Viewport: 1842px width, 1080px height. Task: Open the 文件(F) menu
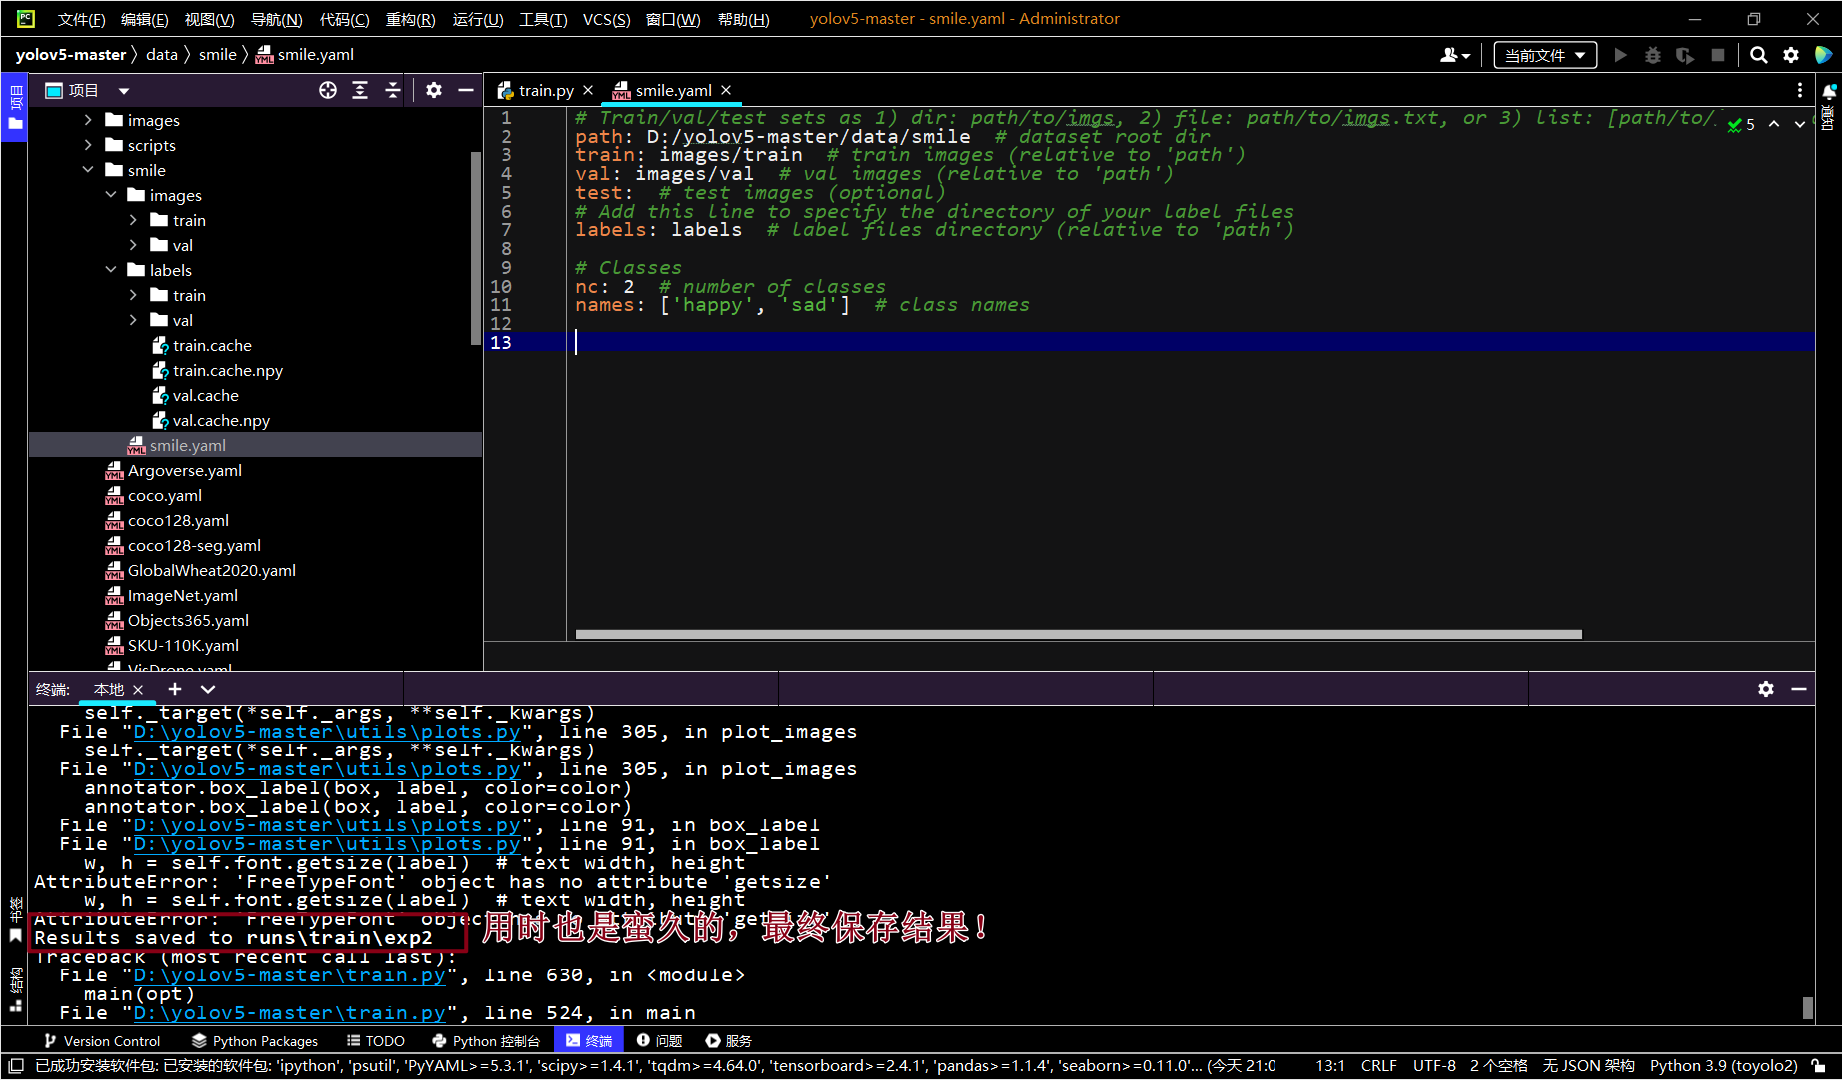(x=81, y=19)
